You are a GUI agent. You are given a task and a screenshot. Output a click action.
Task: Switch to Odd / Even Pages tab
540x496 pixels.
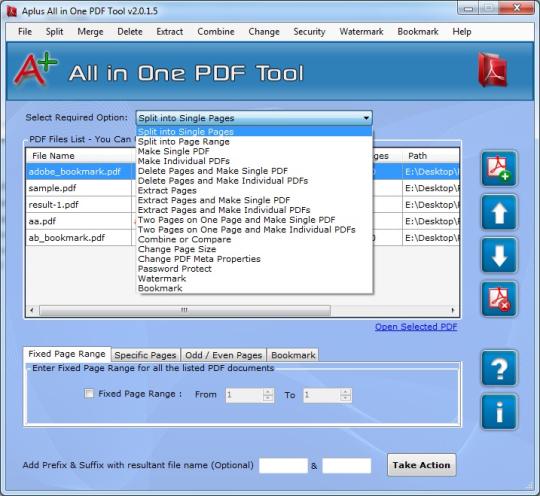tap(224, 355)
